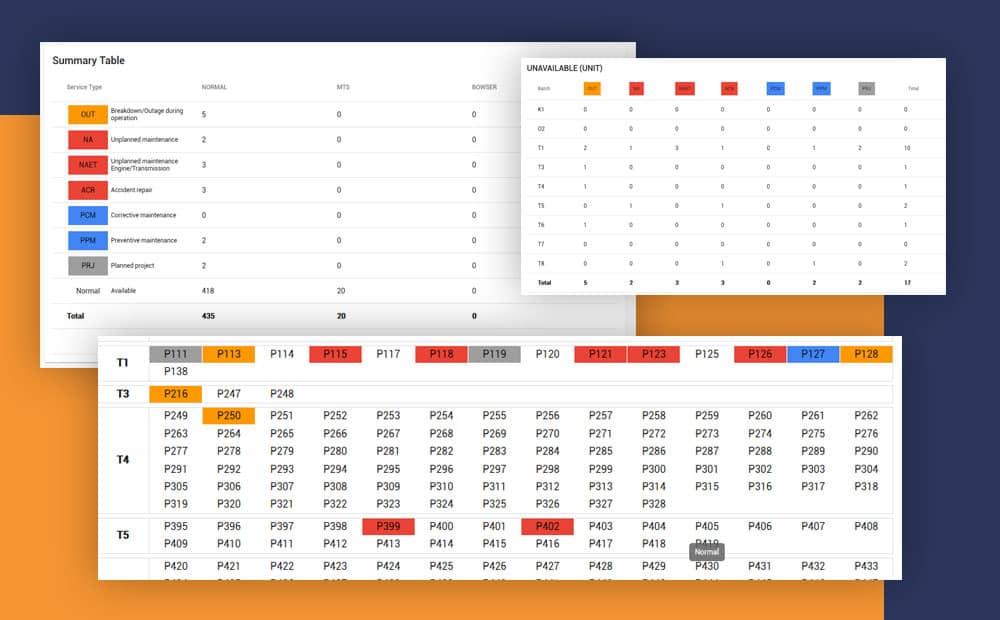This screenshot has width=1000, height=620.
Task: Select gray unit P119 in T1 batch
Action: [494, 354]
